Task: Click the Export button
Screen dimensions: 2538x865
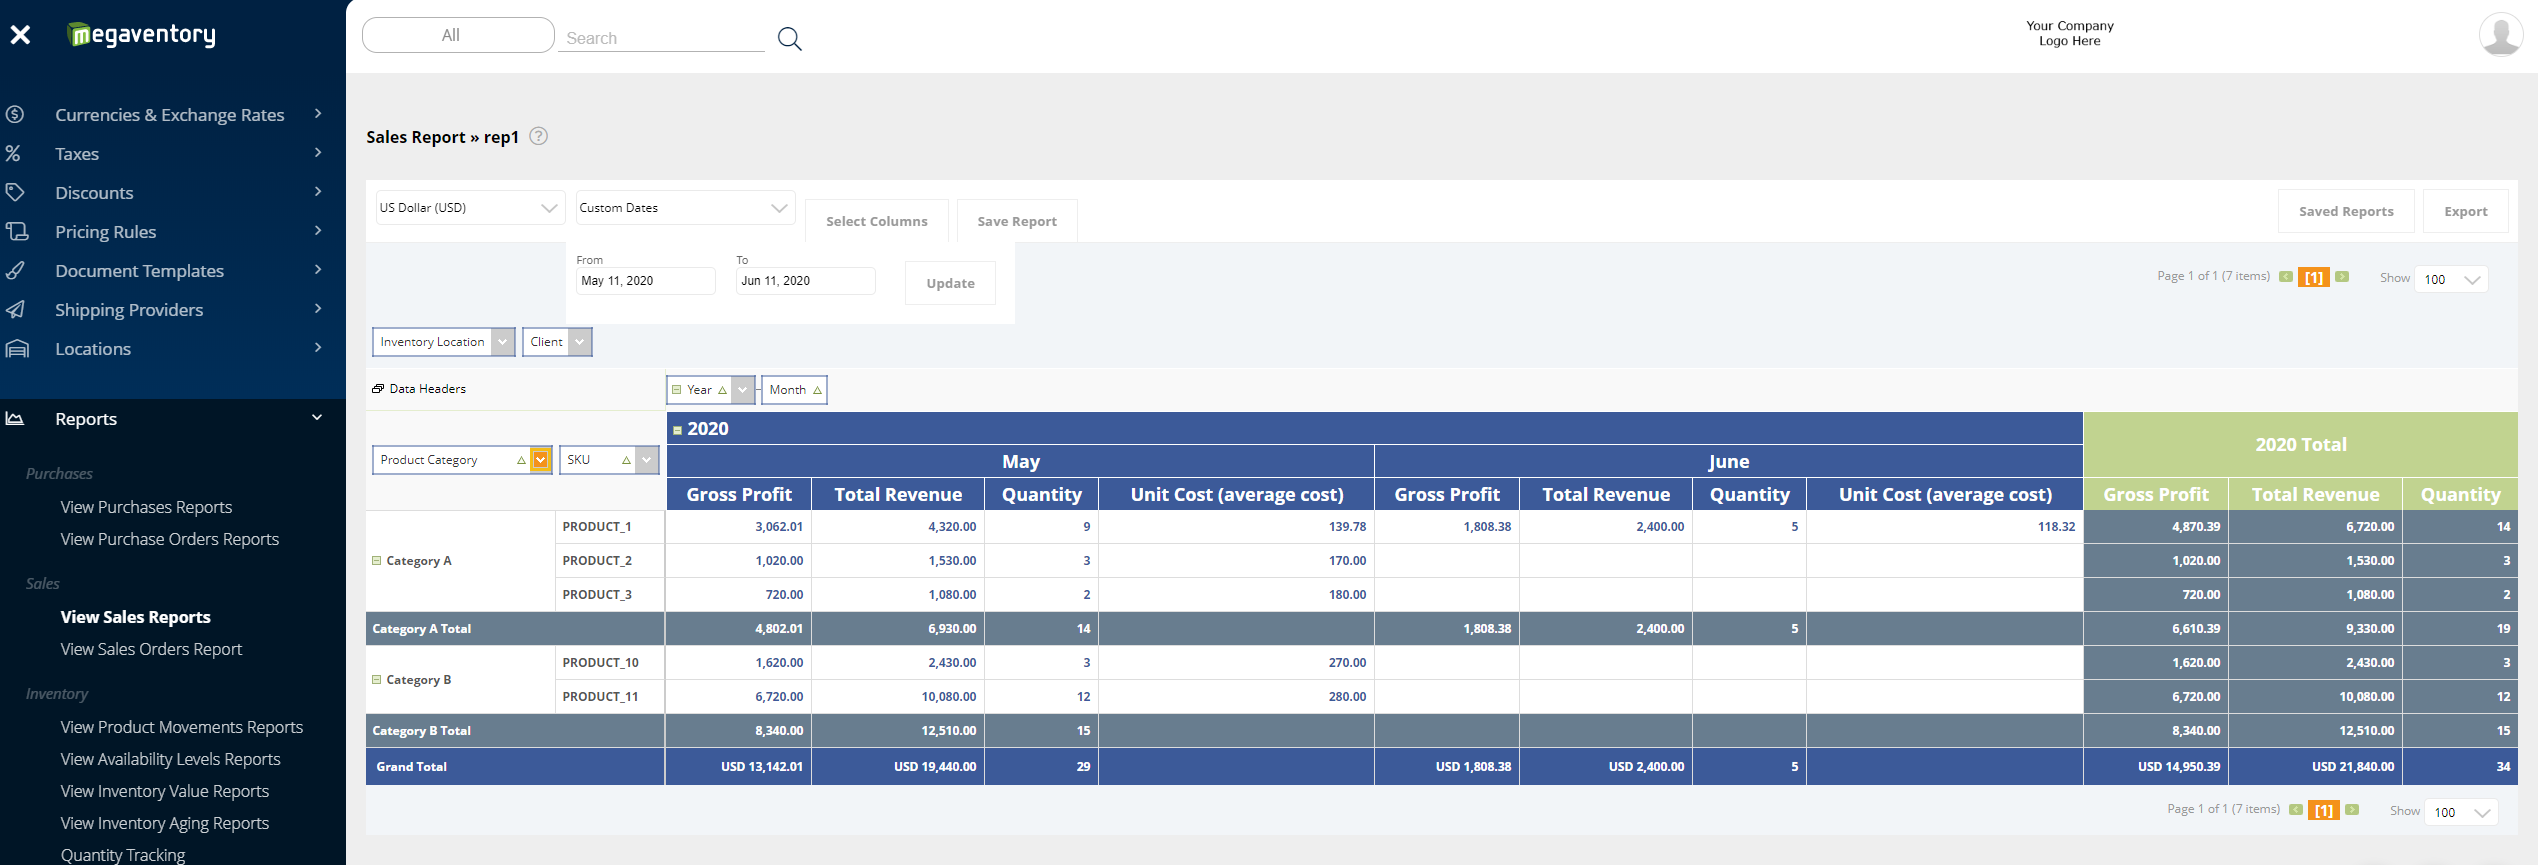Action: pos(2465,211)
